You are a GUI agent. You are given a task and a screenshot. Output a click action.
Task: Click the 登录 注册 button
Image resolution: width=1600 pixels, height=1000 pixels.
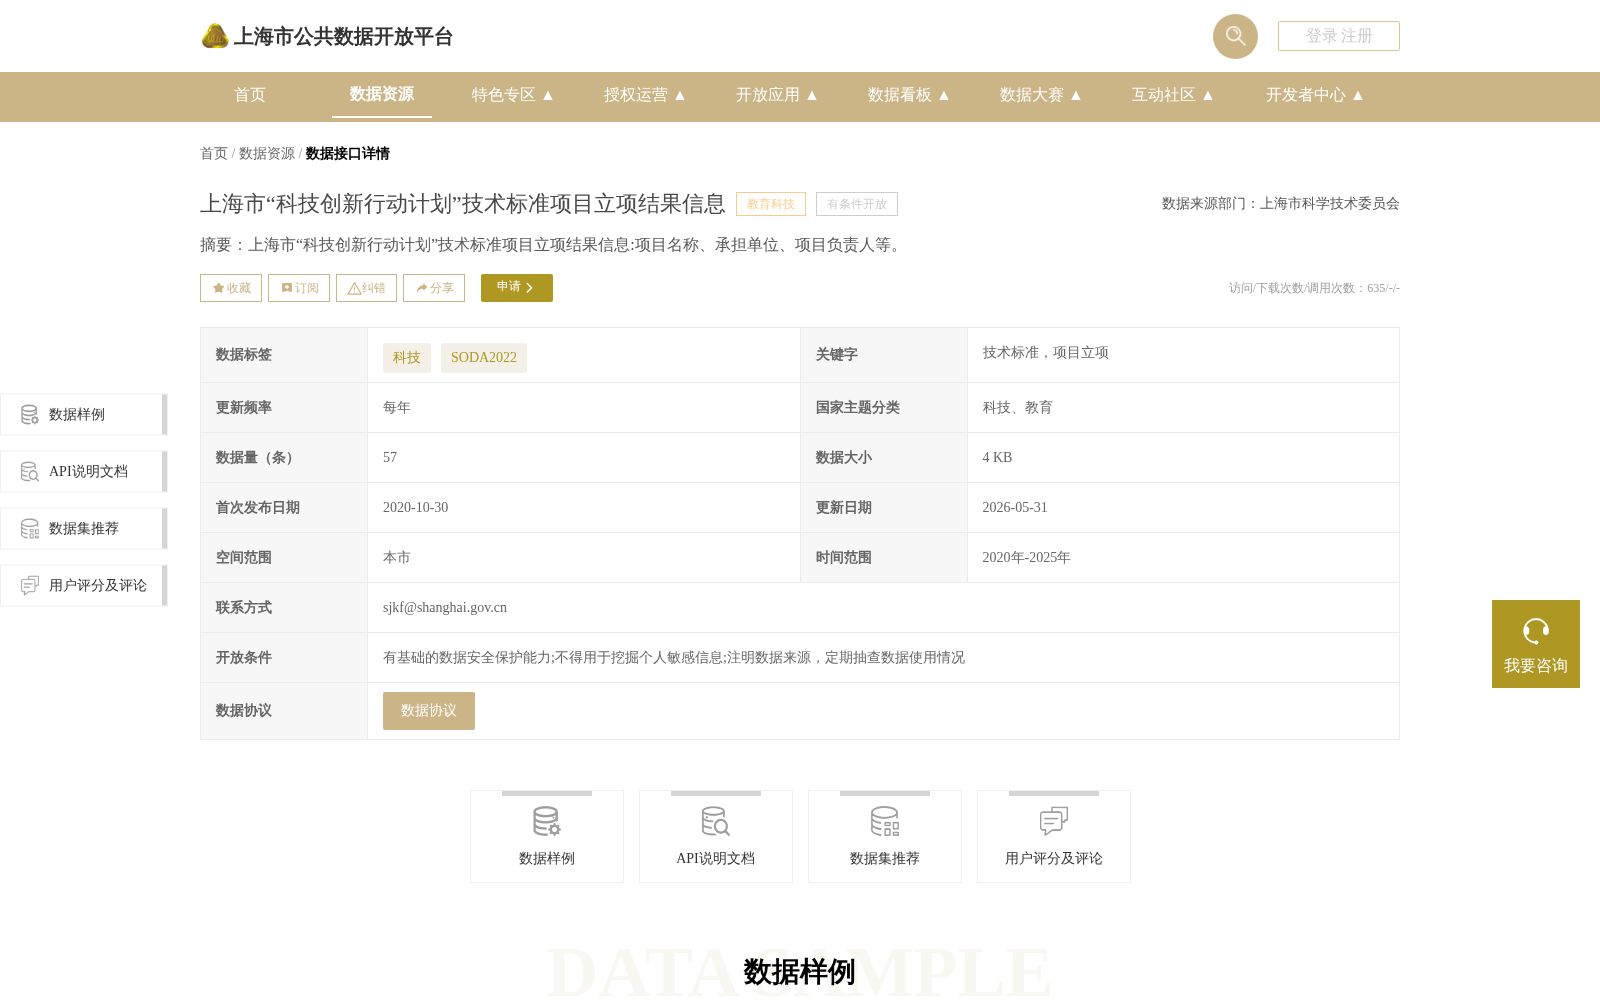[x=1339, y=36]
